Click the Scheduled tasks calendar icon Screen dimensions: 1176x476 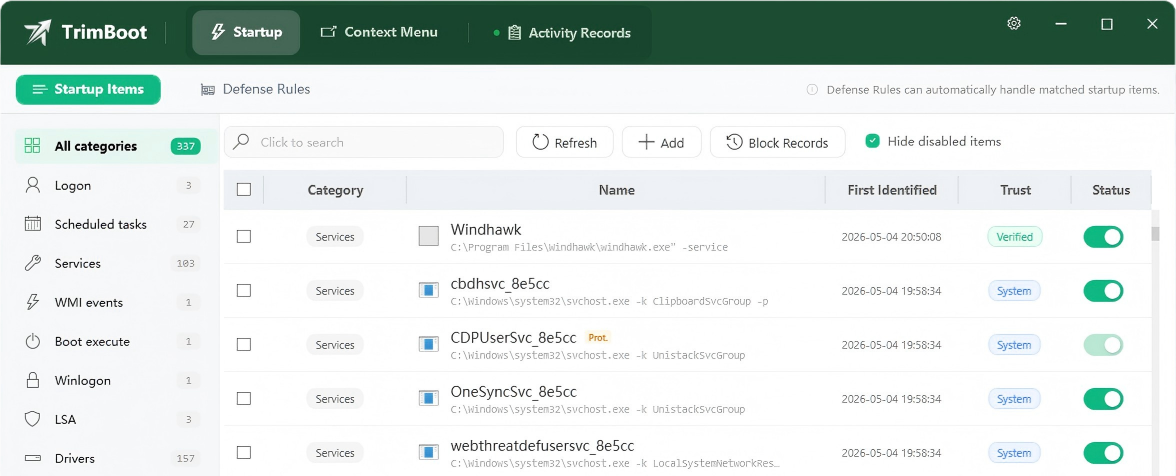click(32, 224)
